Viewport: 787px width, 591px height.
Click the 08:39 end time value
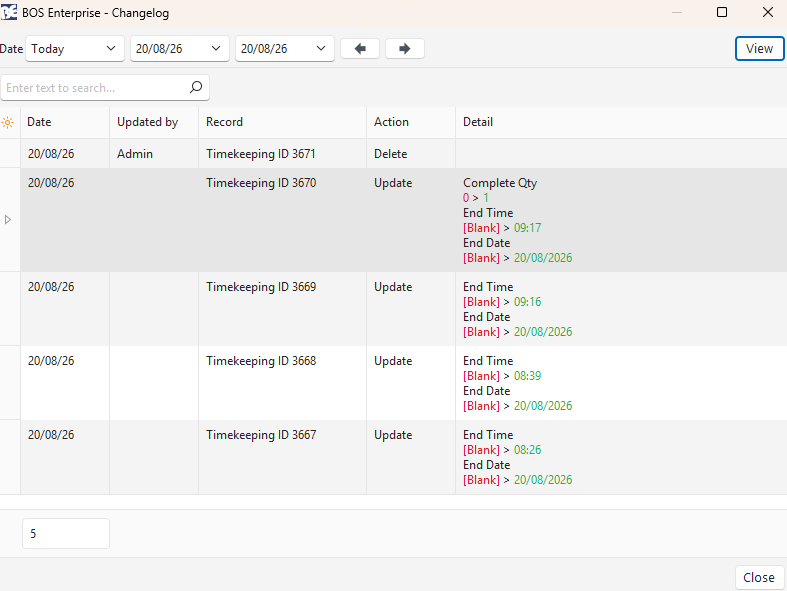528,376
